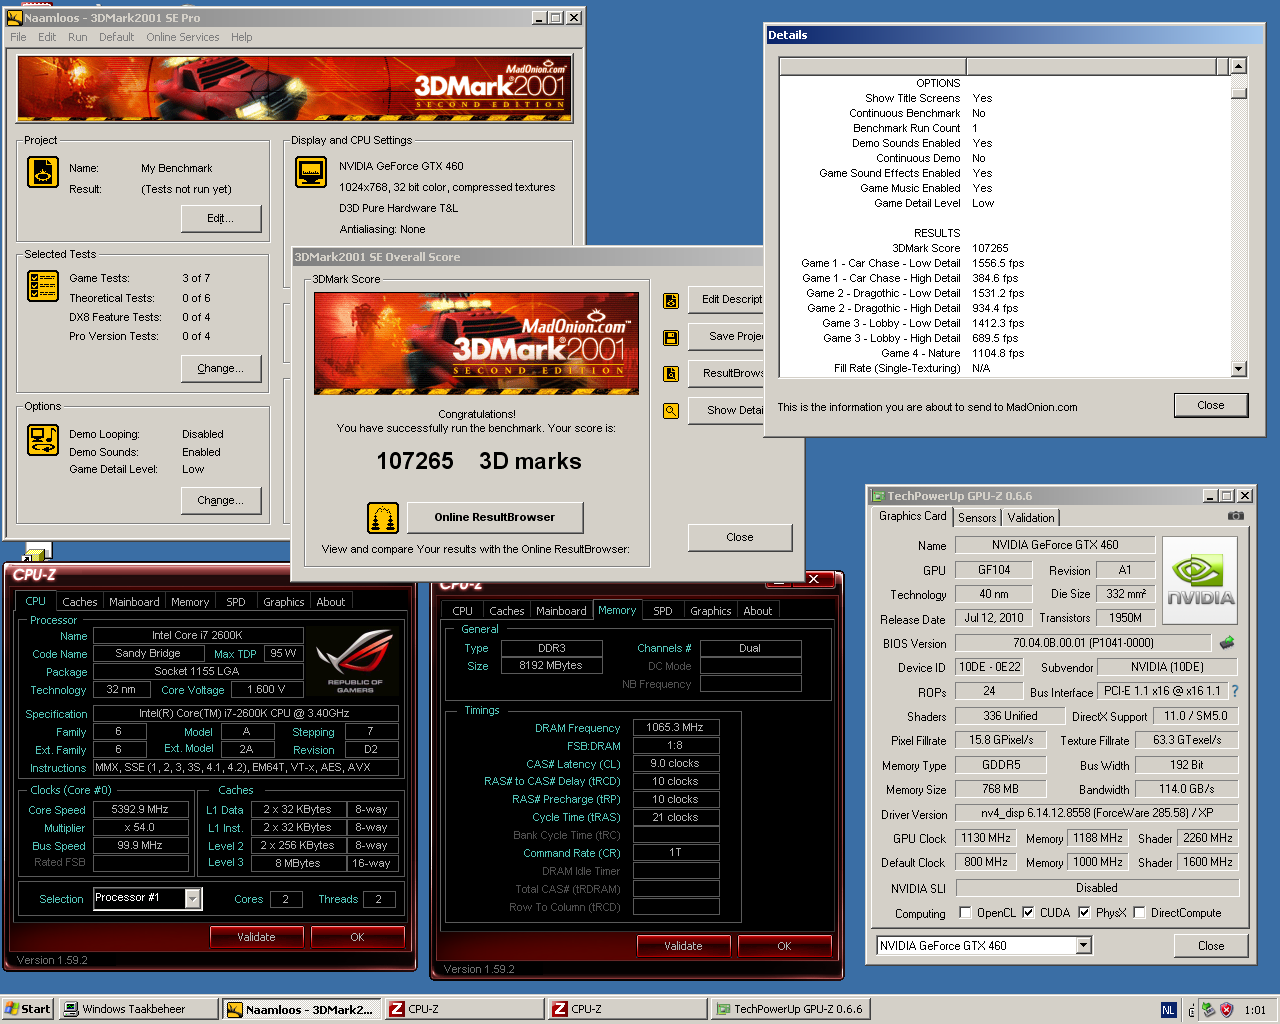Click the icon beside ResultBrowser button
The width and height of the screenshot is (1280, 1024).
click(671, 374)
